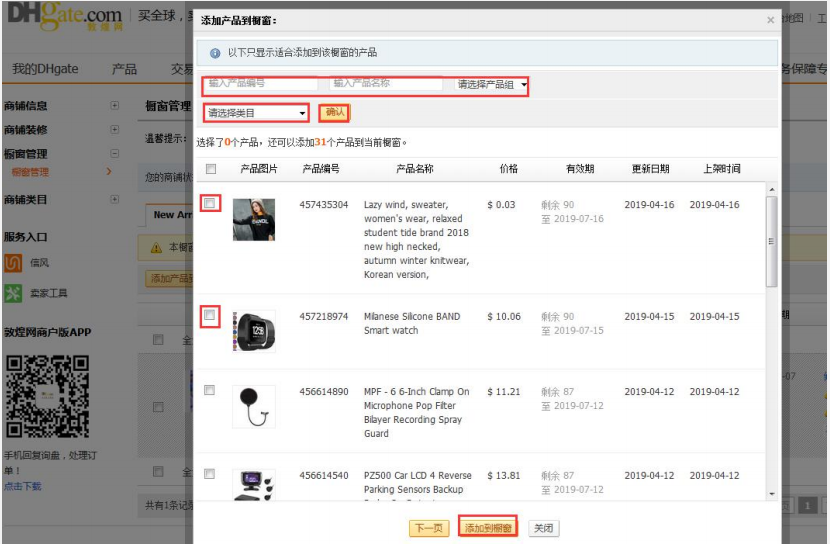Click scrollbar down arrow in product list
Viewport: 830px width, 544px height.
click(x=772, y=494)
